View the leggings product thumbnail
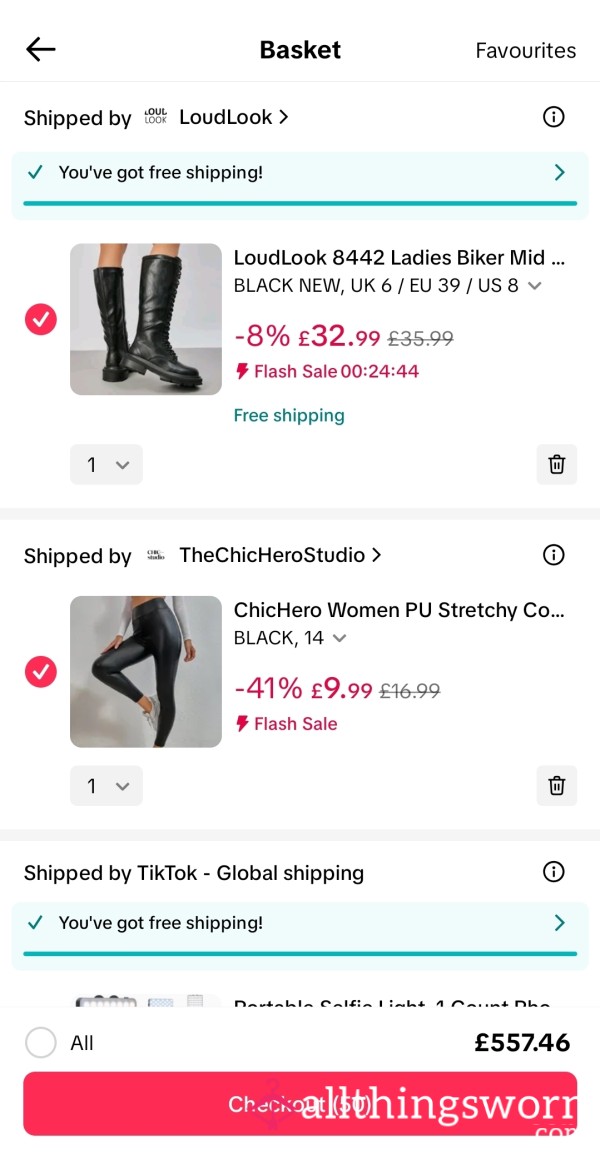 (145, 671)
